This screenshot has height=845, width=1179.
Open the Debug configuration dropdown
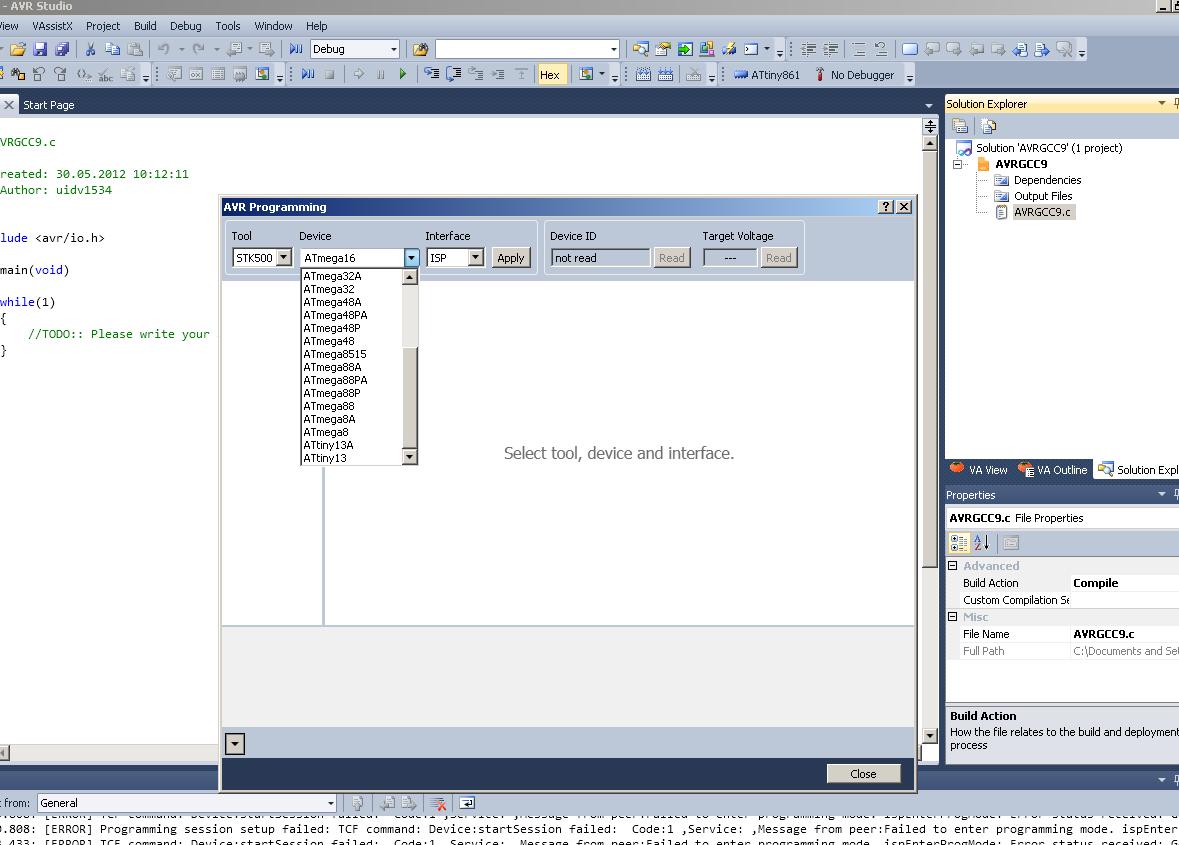point(392,50)
